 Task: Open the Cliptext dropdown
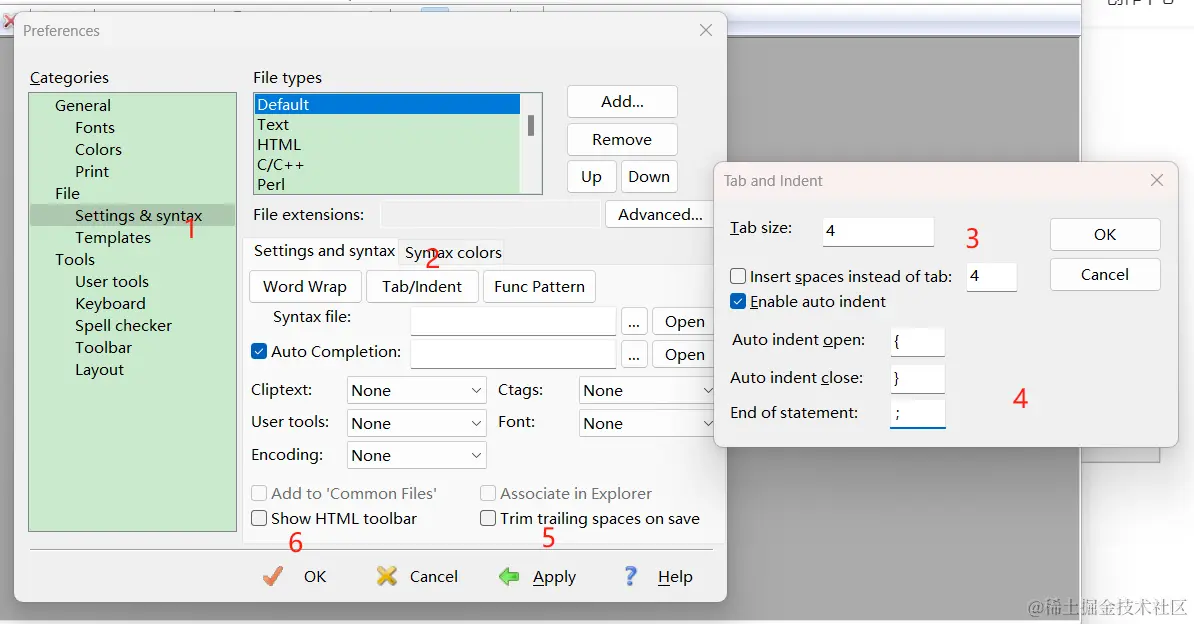click(417, 390)
